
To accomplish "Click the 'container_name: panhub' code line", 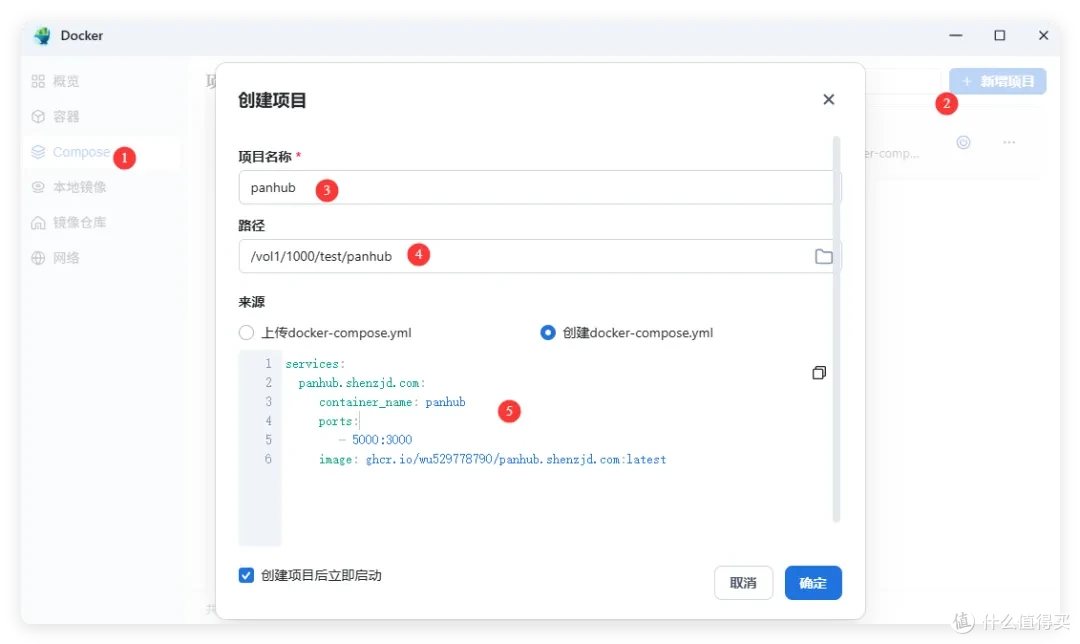I will (392, 402).
